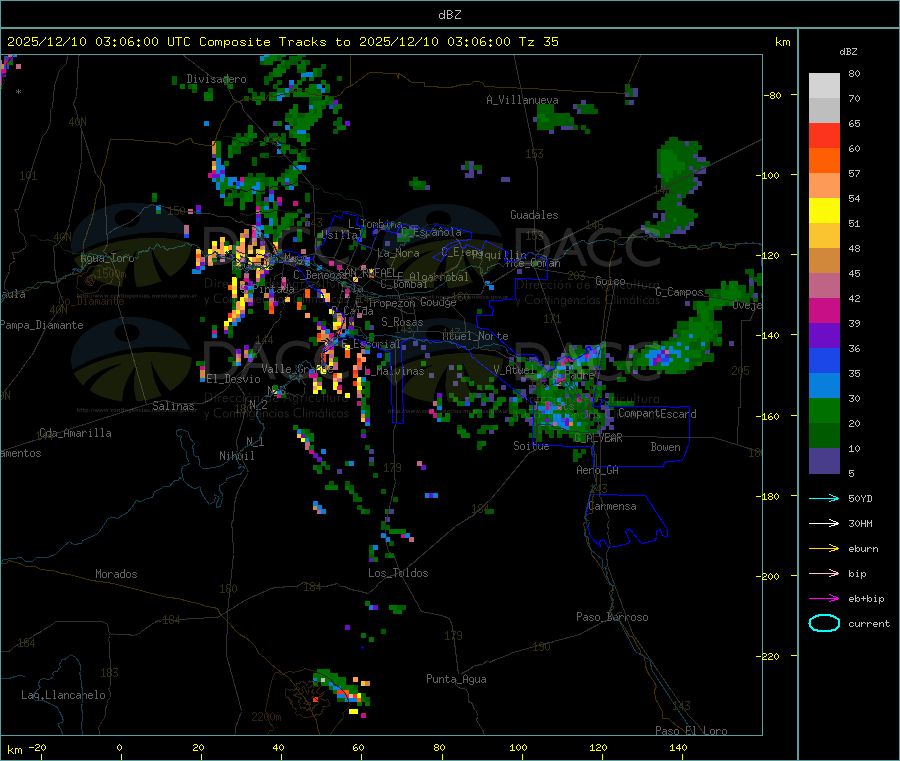Click the dBZ heading above the color scale
Image resolution: width=900 pixels, height=761 pixels.
848,52
